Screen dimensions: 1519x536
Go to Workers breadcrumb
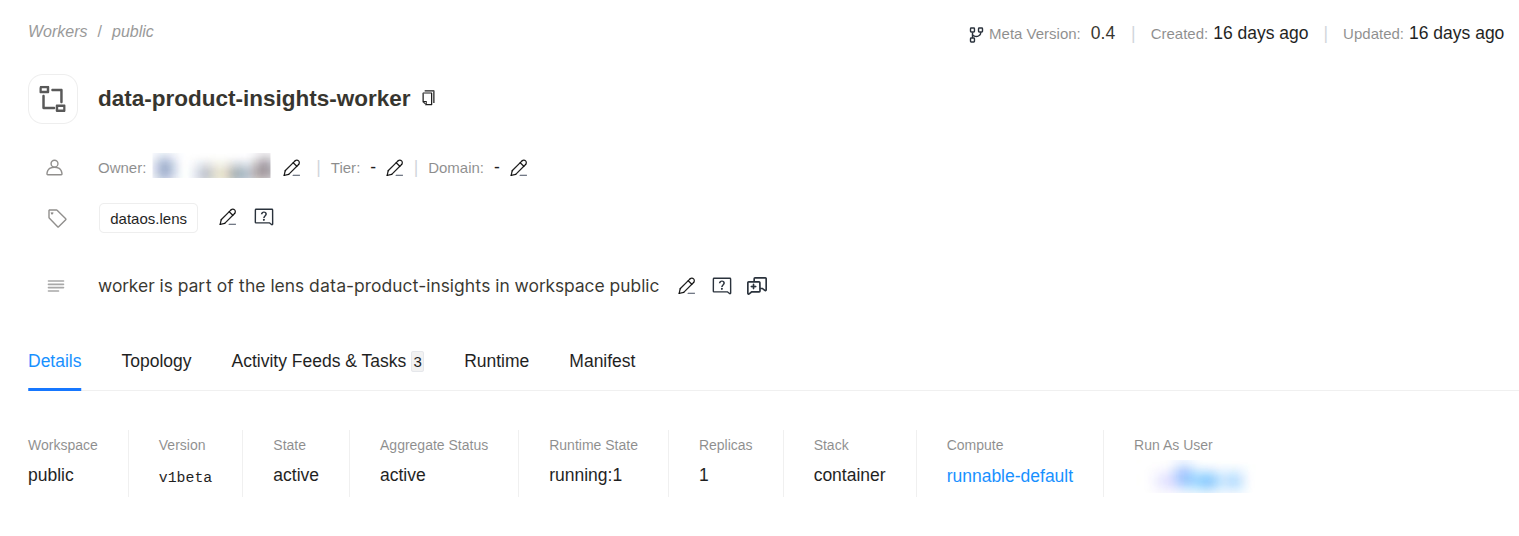[58, 31]
